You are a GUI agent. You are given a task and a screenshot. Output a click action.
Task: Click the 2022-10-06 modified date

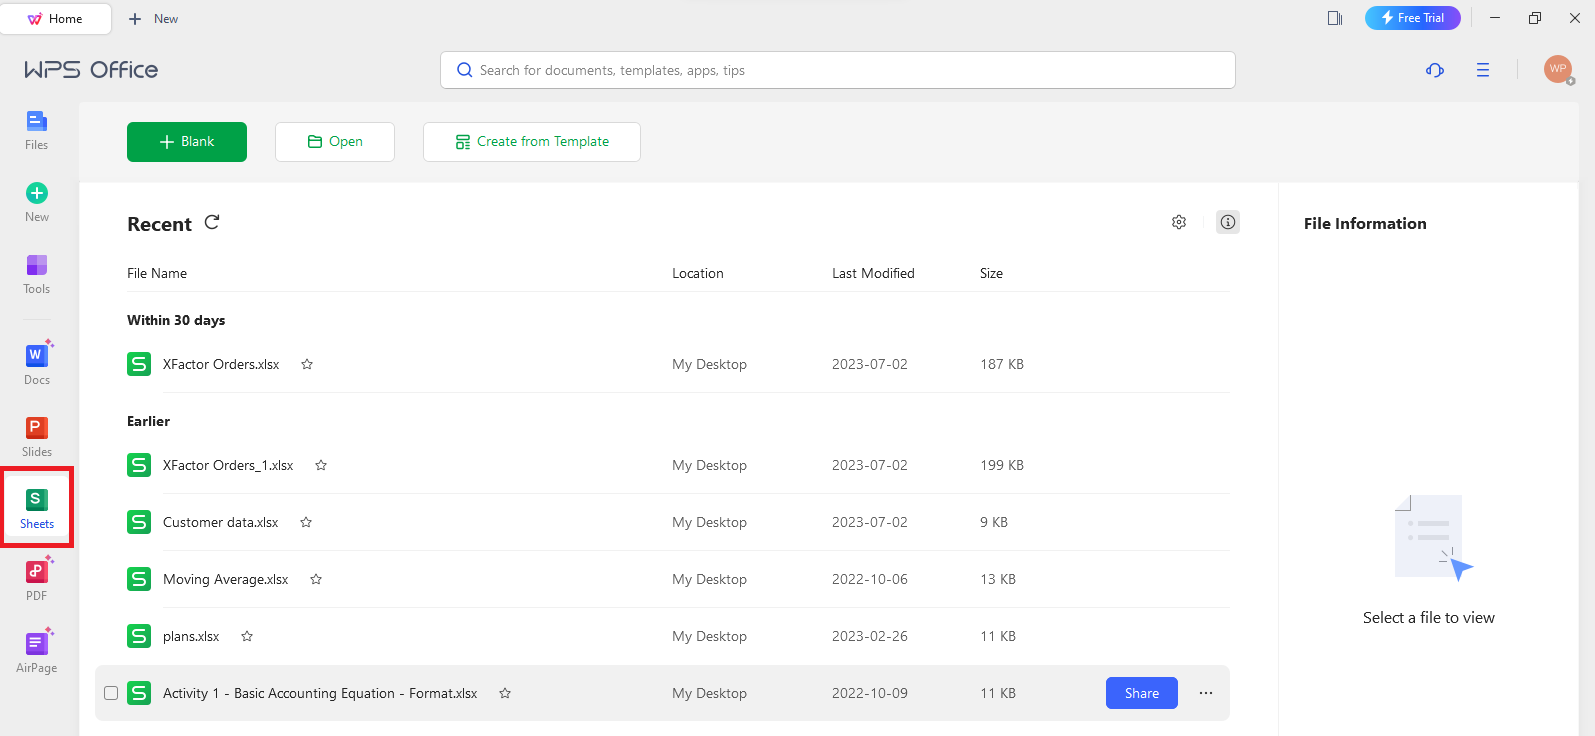pos(870,579)
